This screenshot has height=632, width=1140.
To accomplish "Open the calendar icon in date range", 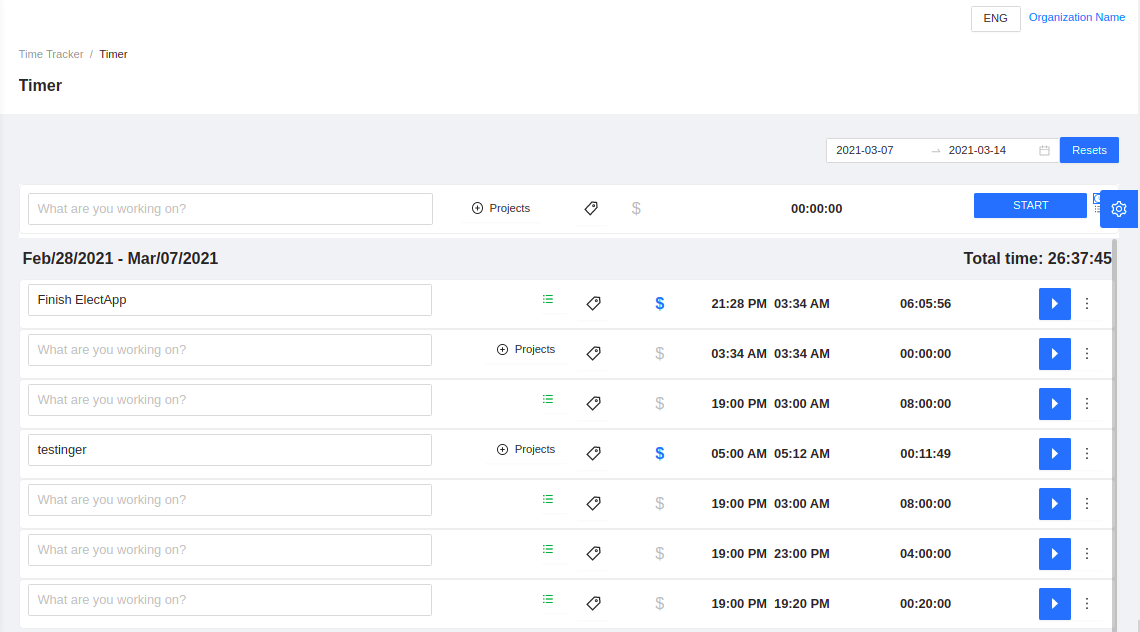I will pyautogui.click(x=1044, y=151).
